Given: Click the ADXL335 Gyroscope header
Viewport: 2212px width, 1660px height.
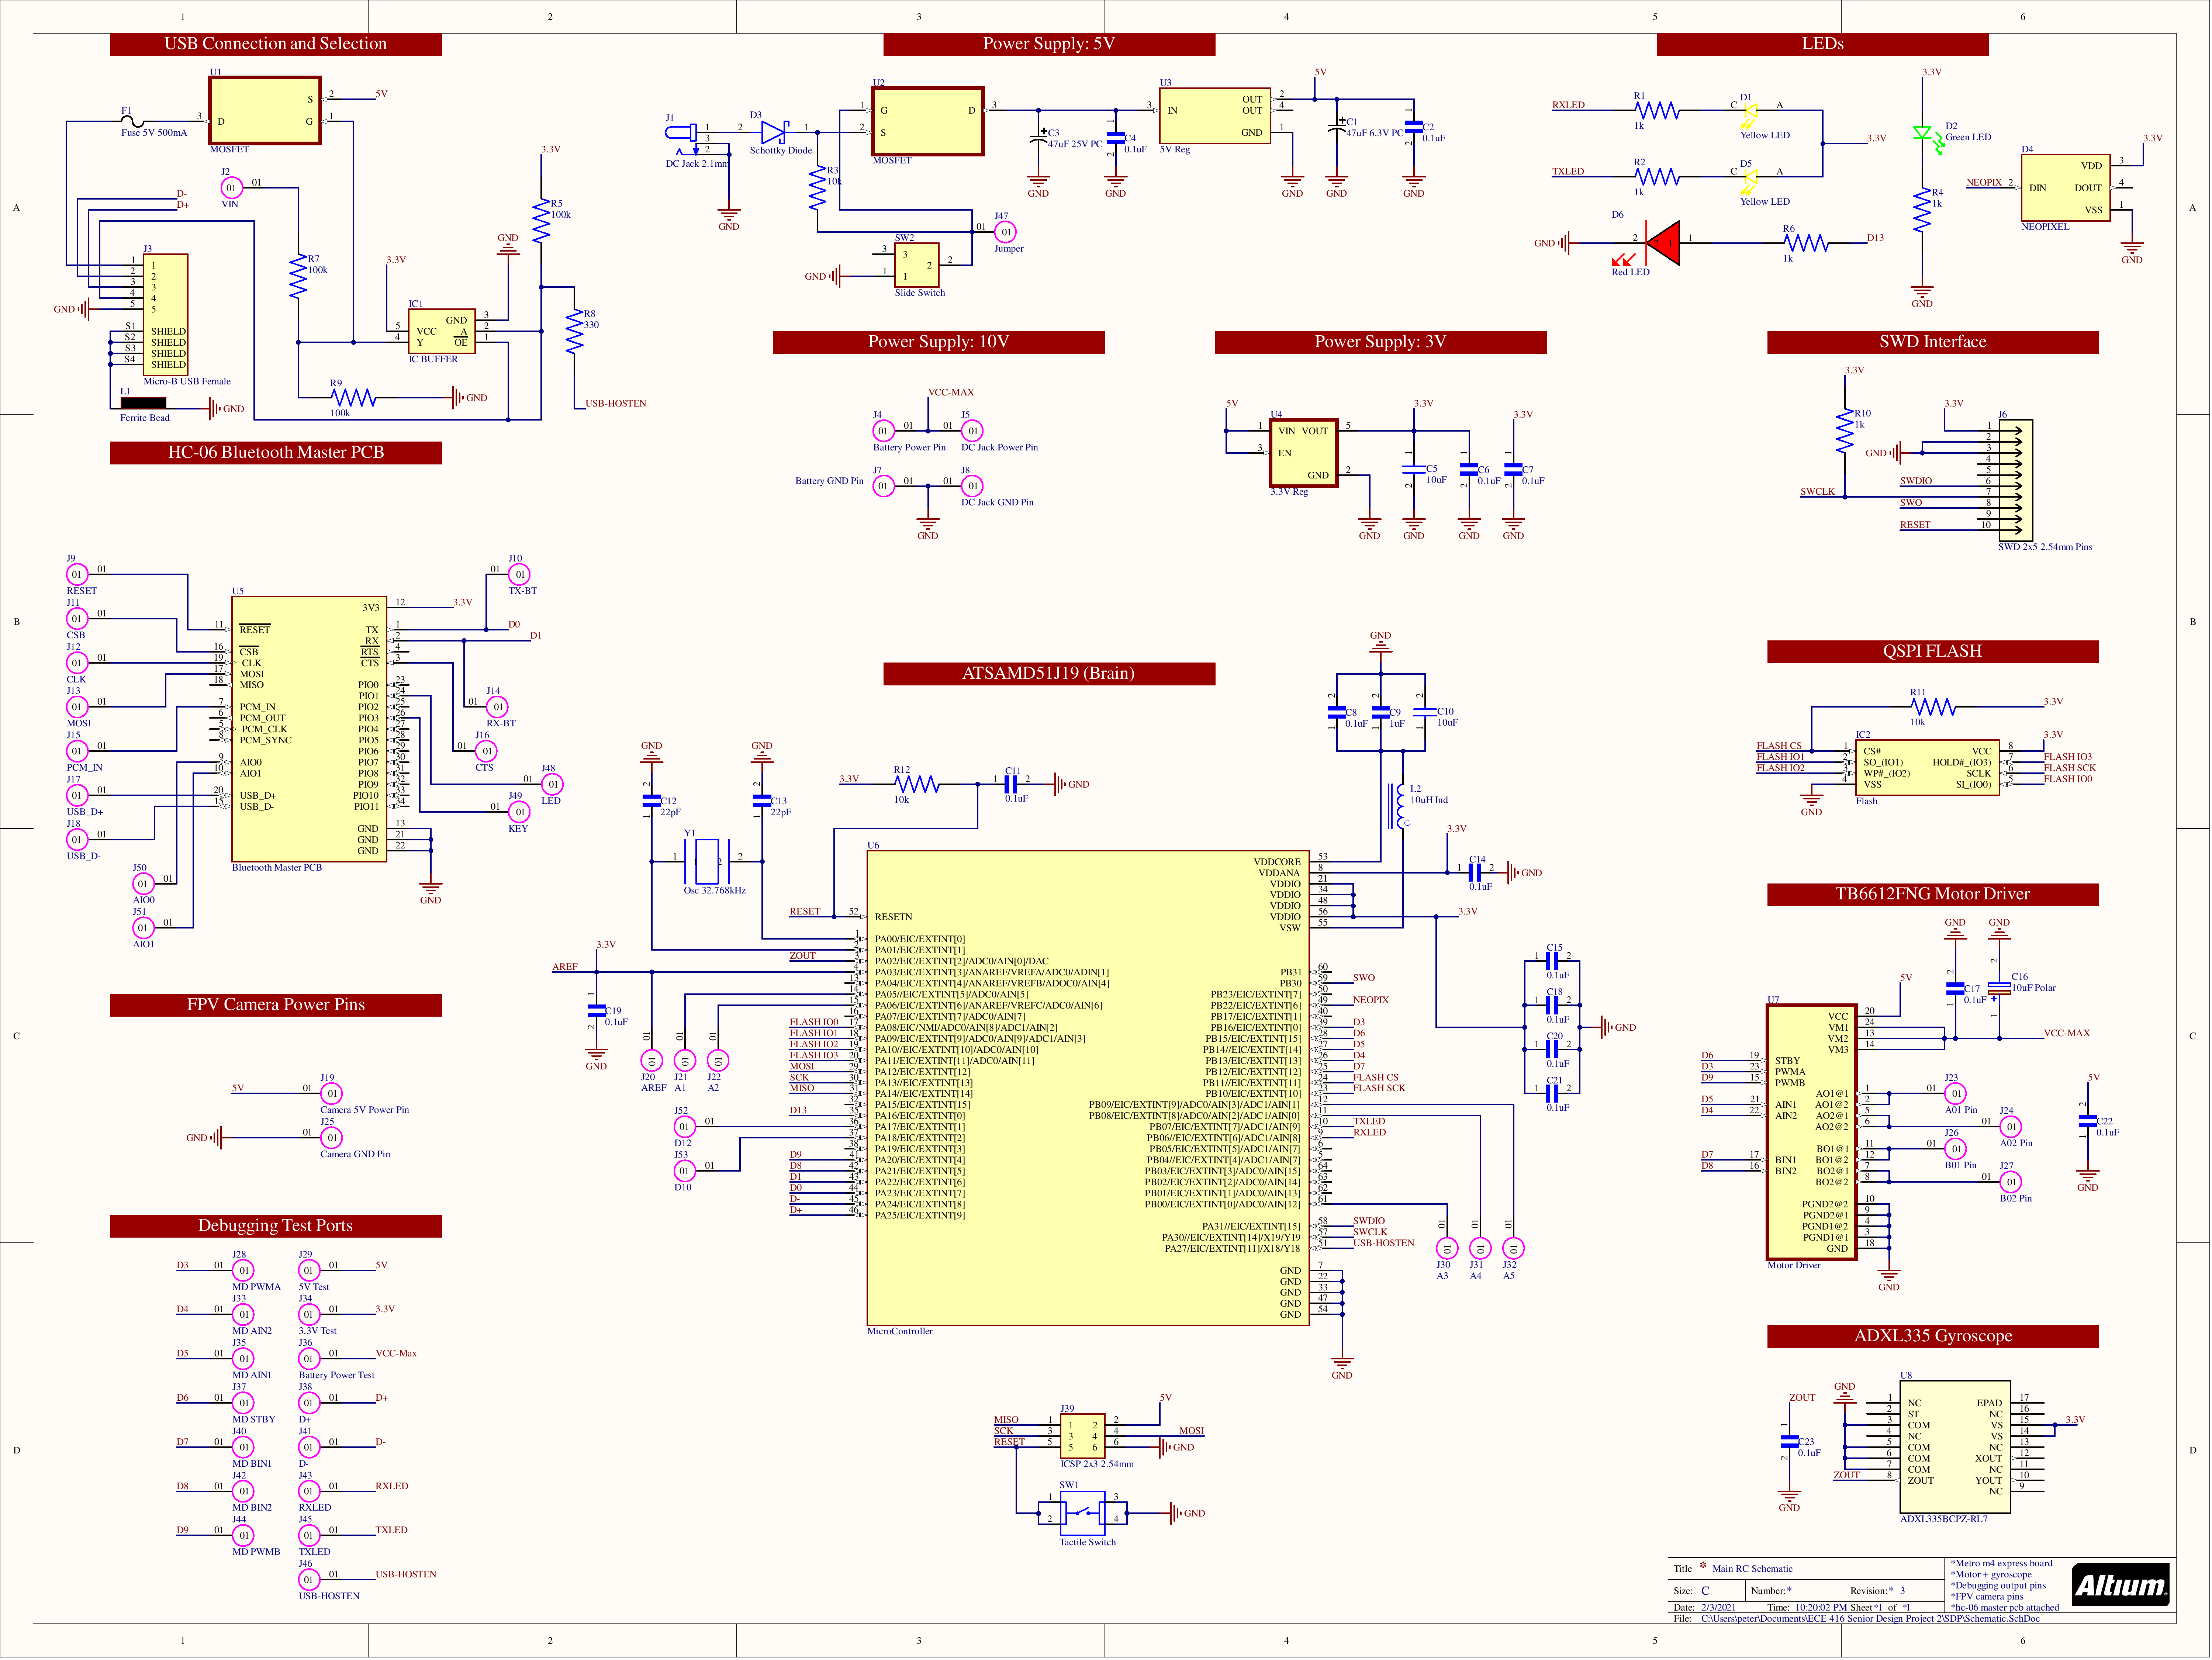Looking at the screenshot, I should point(1933,1337).
